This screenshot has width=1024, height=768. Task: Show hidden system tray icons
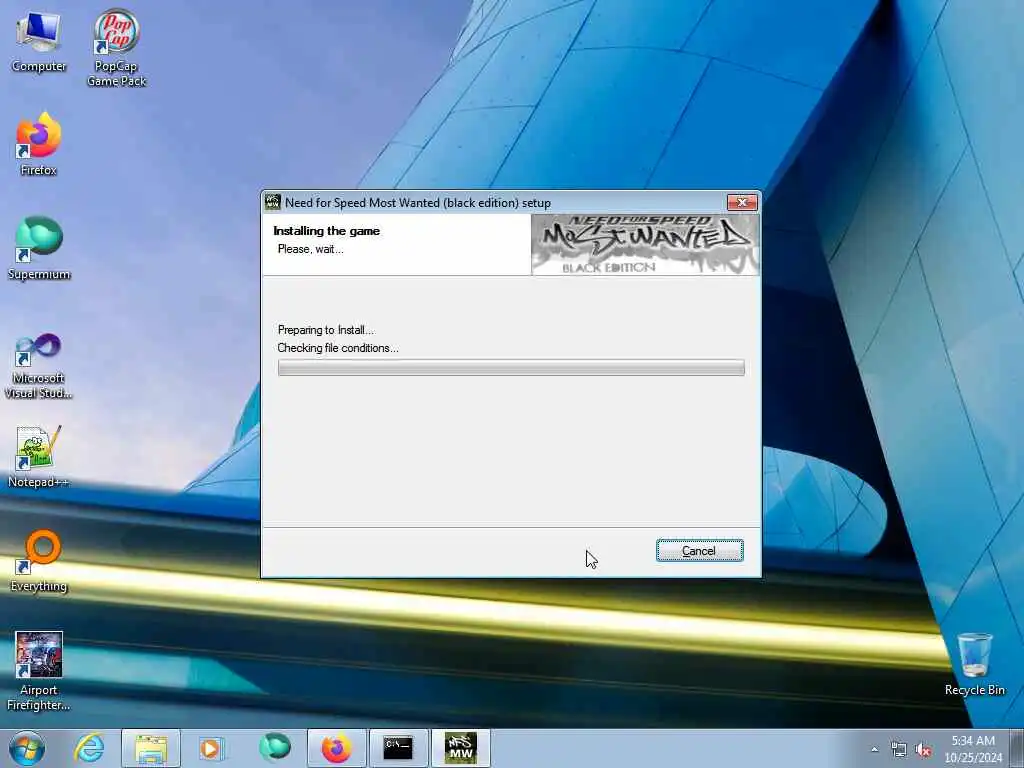pos(874,750)
